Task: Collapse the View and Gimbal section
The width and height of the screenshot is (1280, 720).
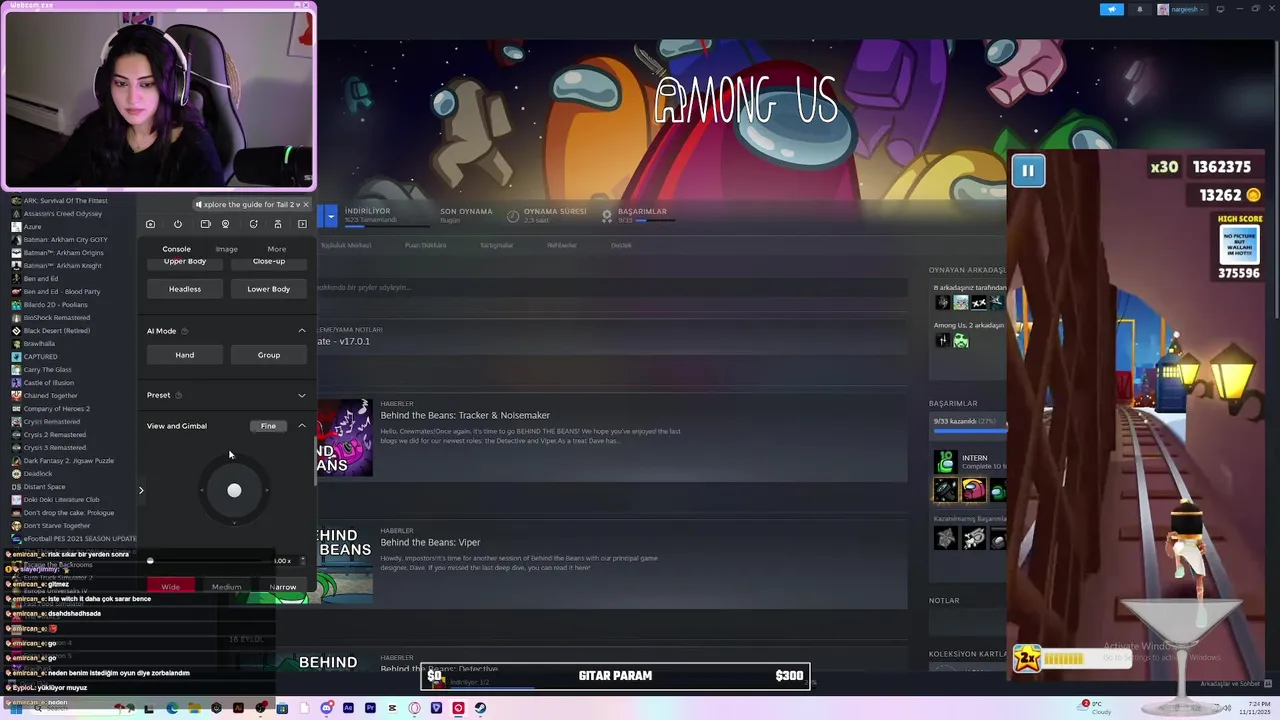Action: (x=302, y=426)
